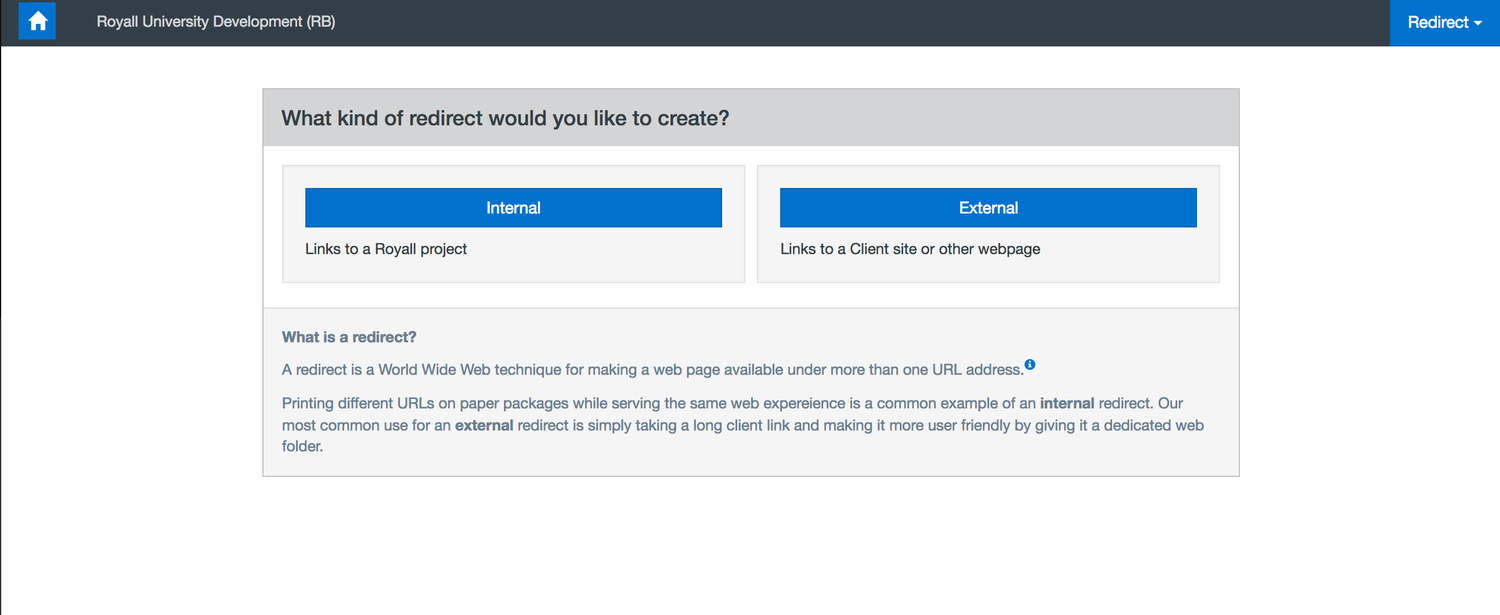Choose External to link a client site
This screenshot has width=1500, height=615.
click(x=988, y=207)
